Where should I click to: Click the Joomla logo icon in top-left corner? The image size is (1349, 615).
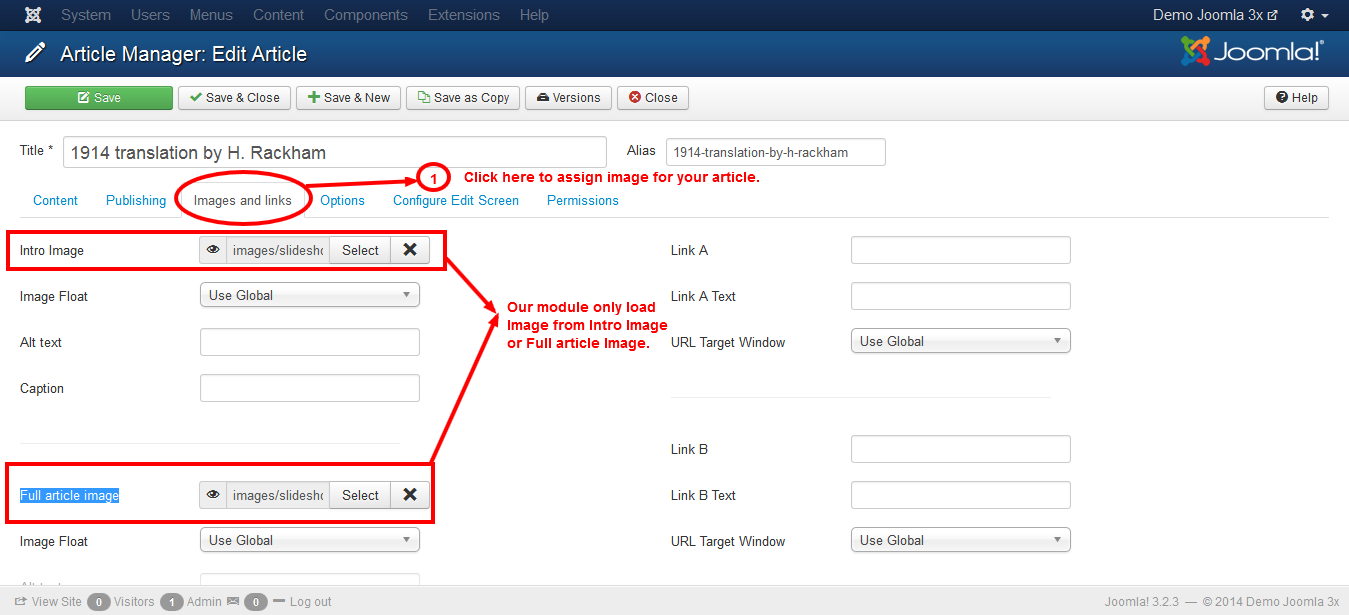[x=33, y=15]
